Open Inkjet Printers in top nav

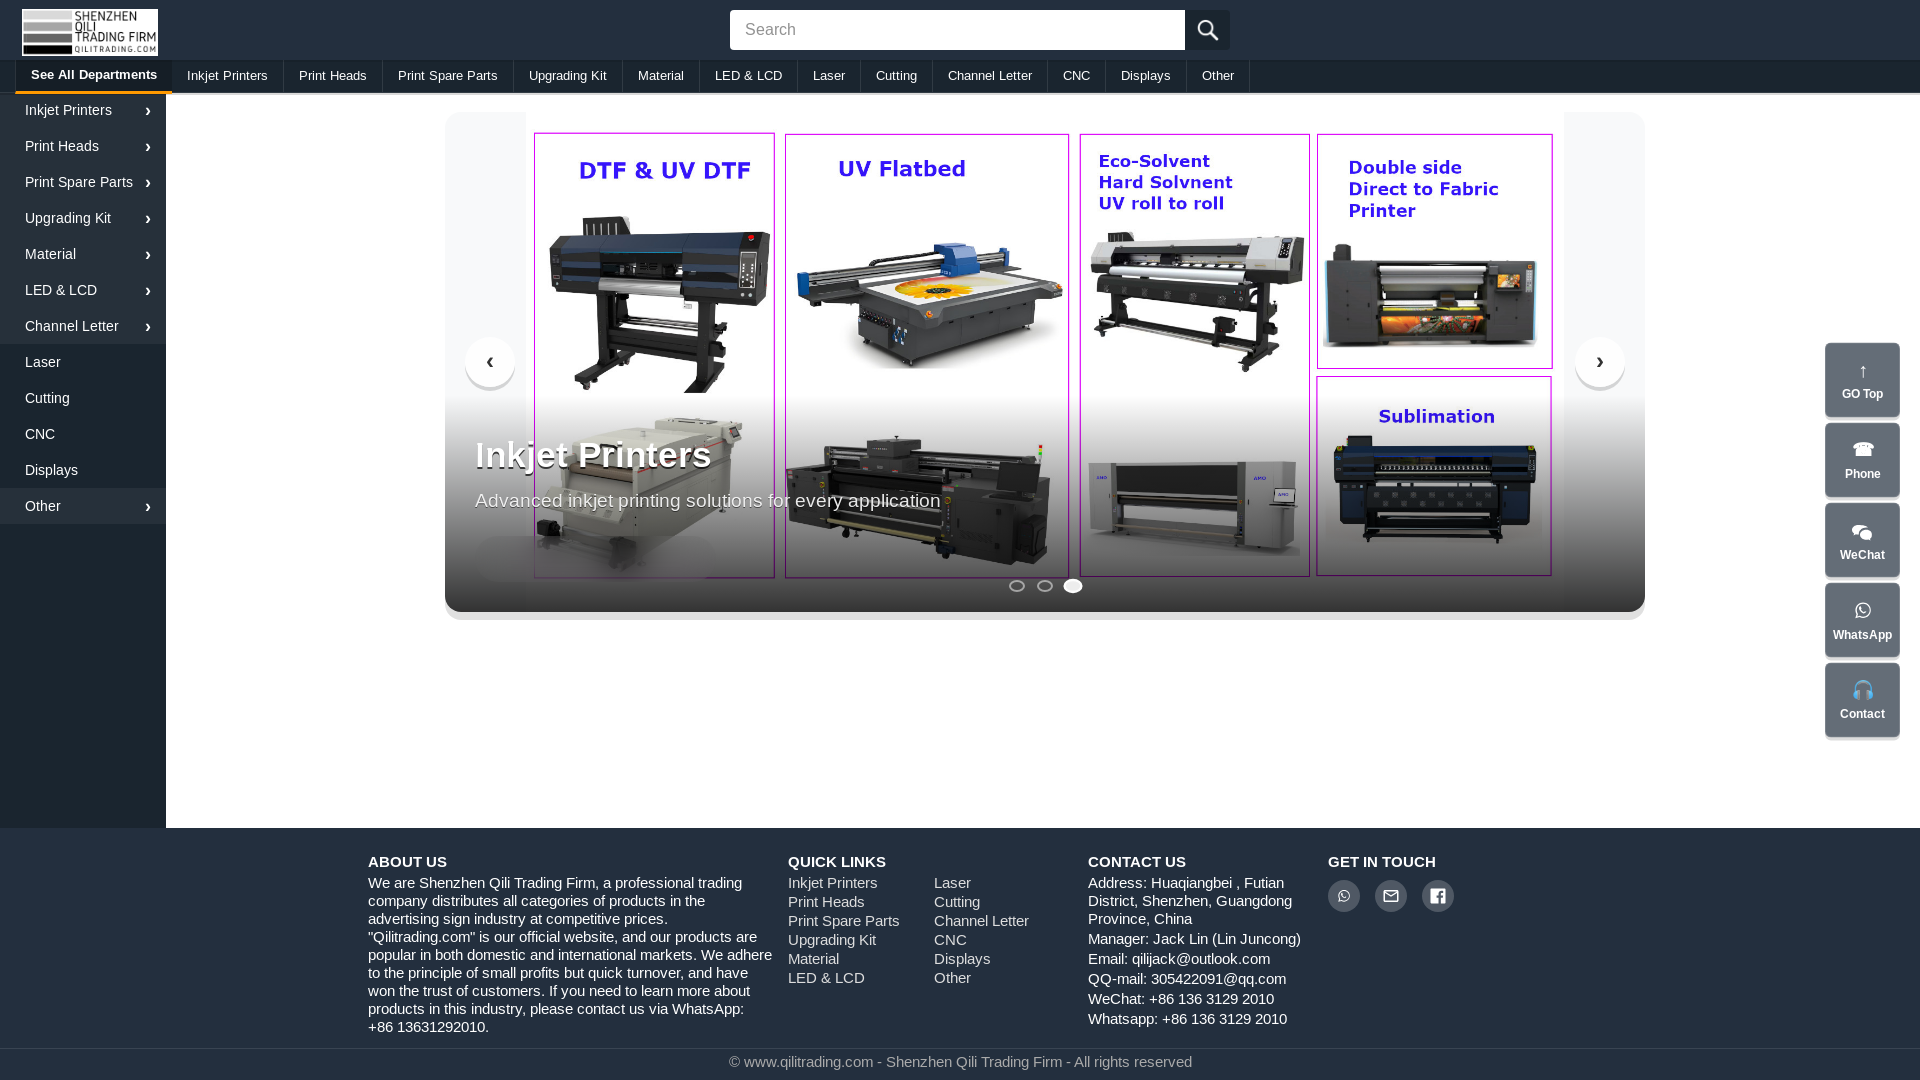coord(227,76)
